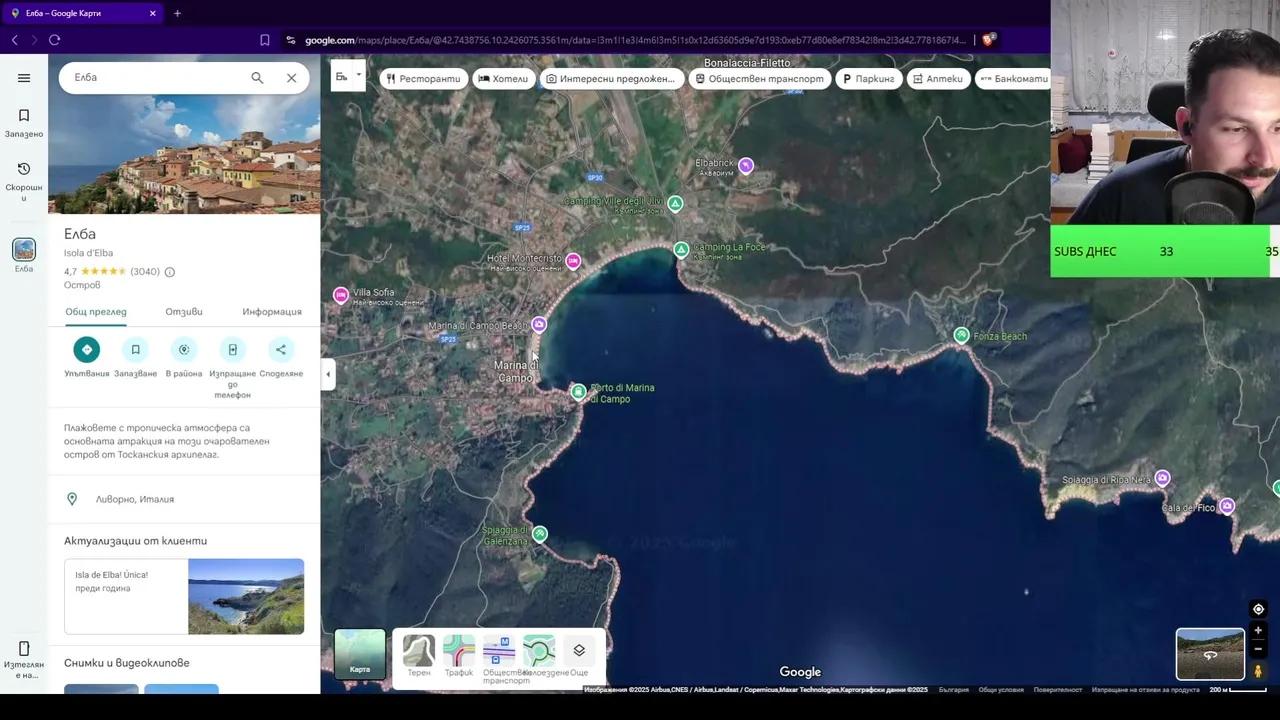This screenshot has height=720, width=1280.
Task: Switch to the Карта map layer
Action: click(360, 654)
